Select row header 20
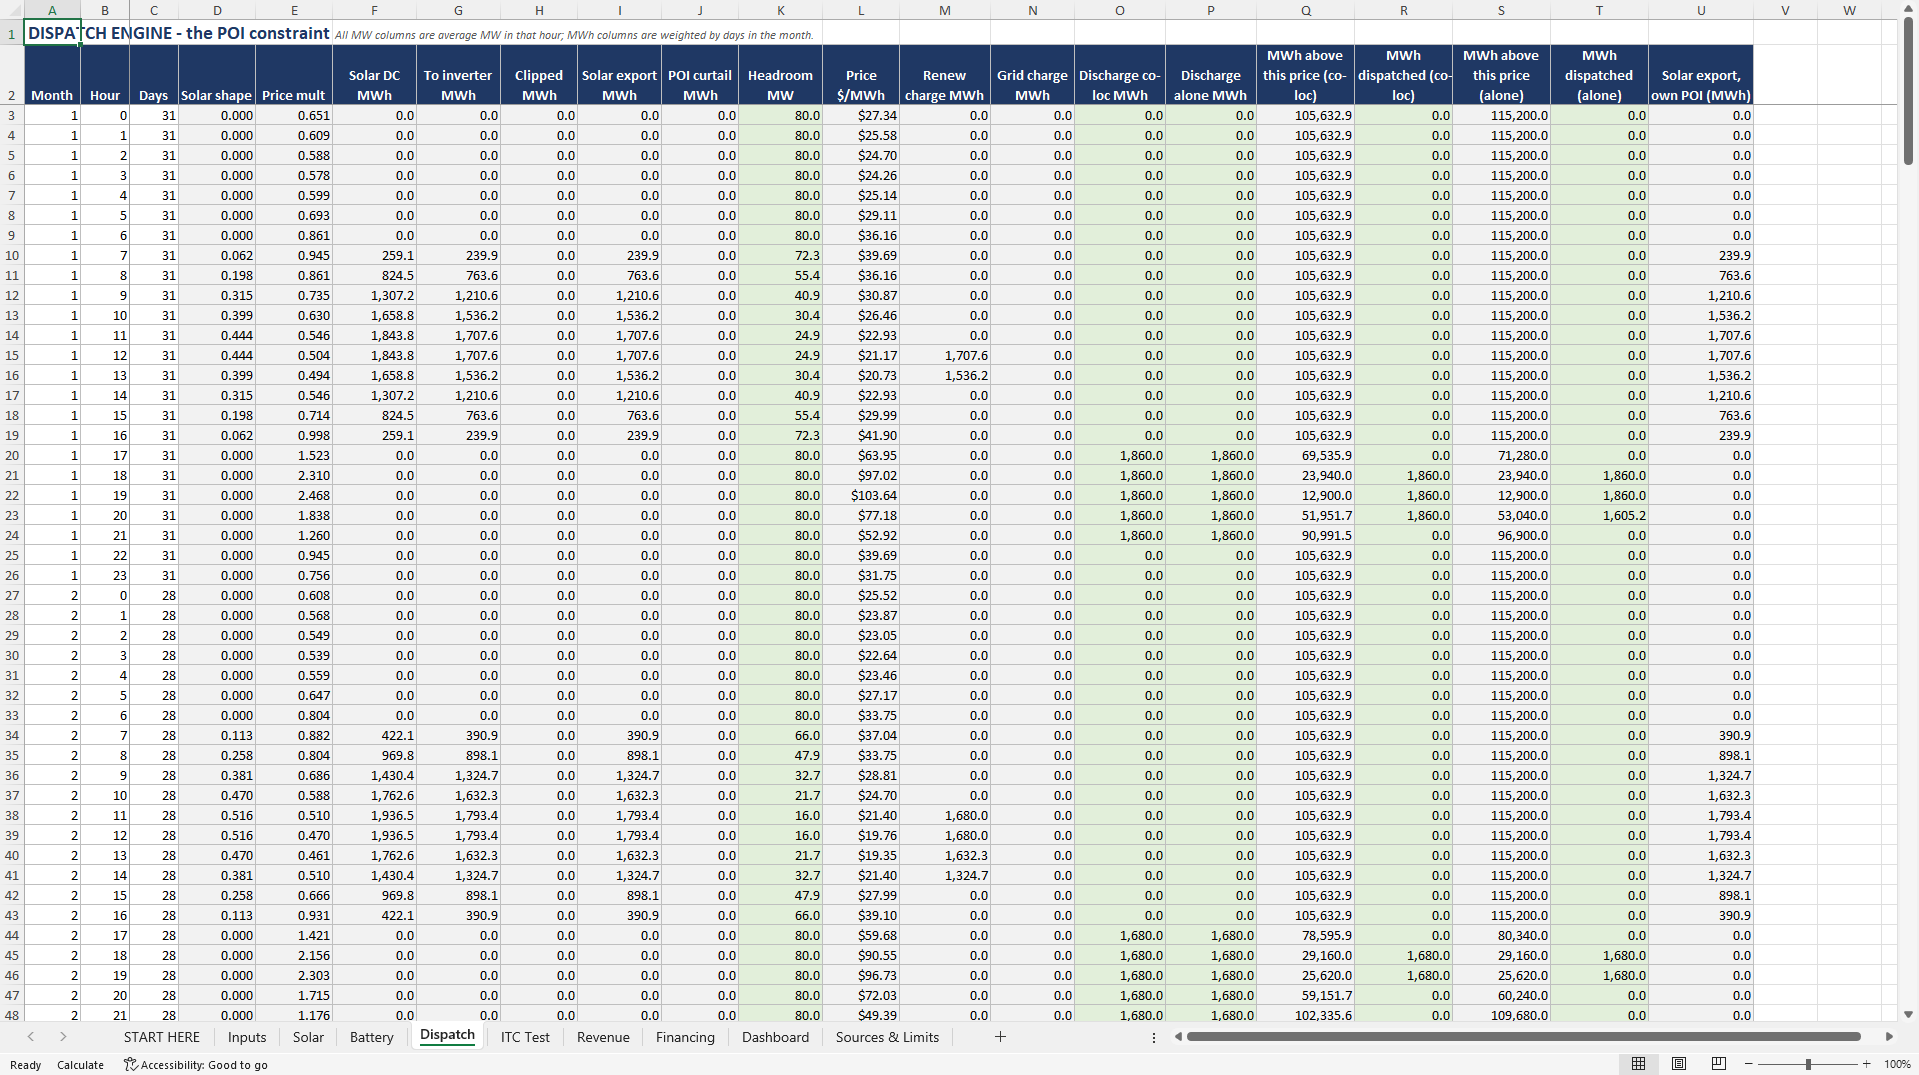 tap(12, 455)
